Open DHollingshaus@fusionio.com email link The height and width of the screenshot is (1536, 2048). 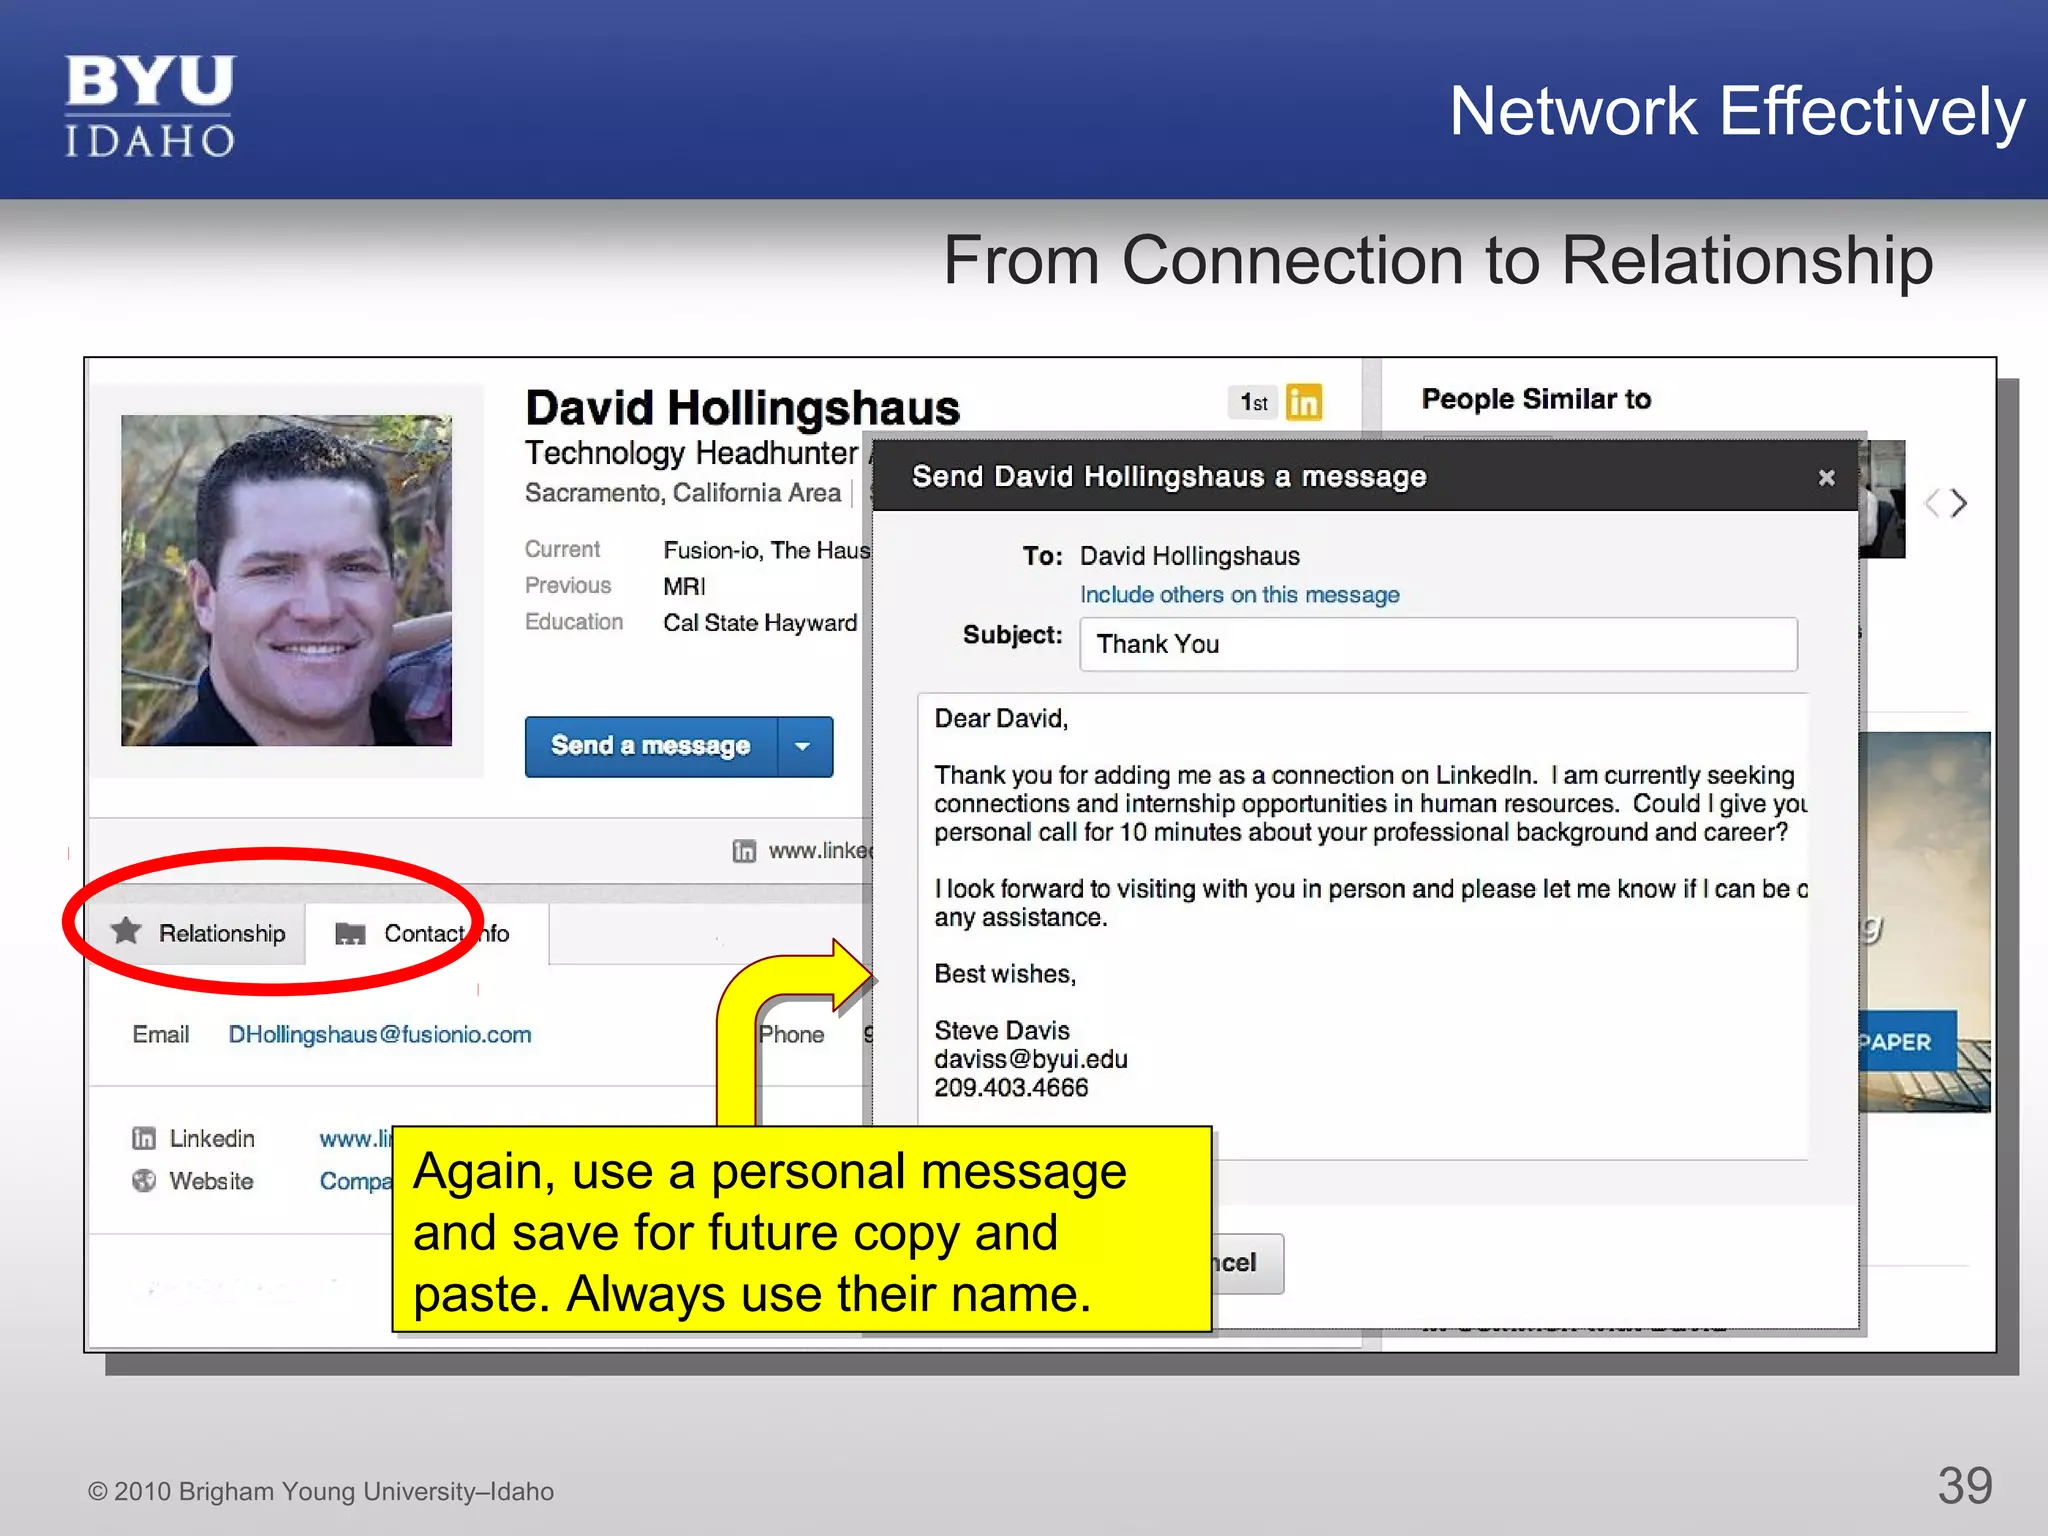[x=380, y=1034]
